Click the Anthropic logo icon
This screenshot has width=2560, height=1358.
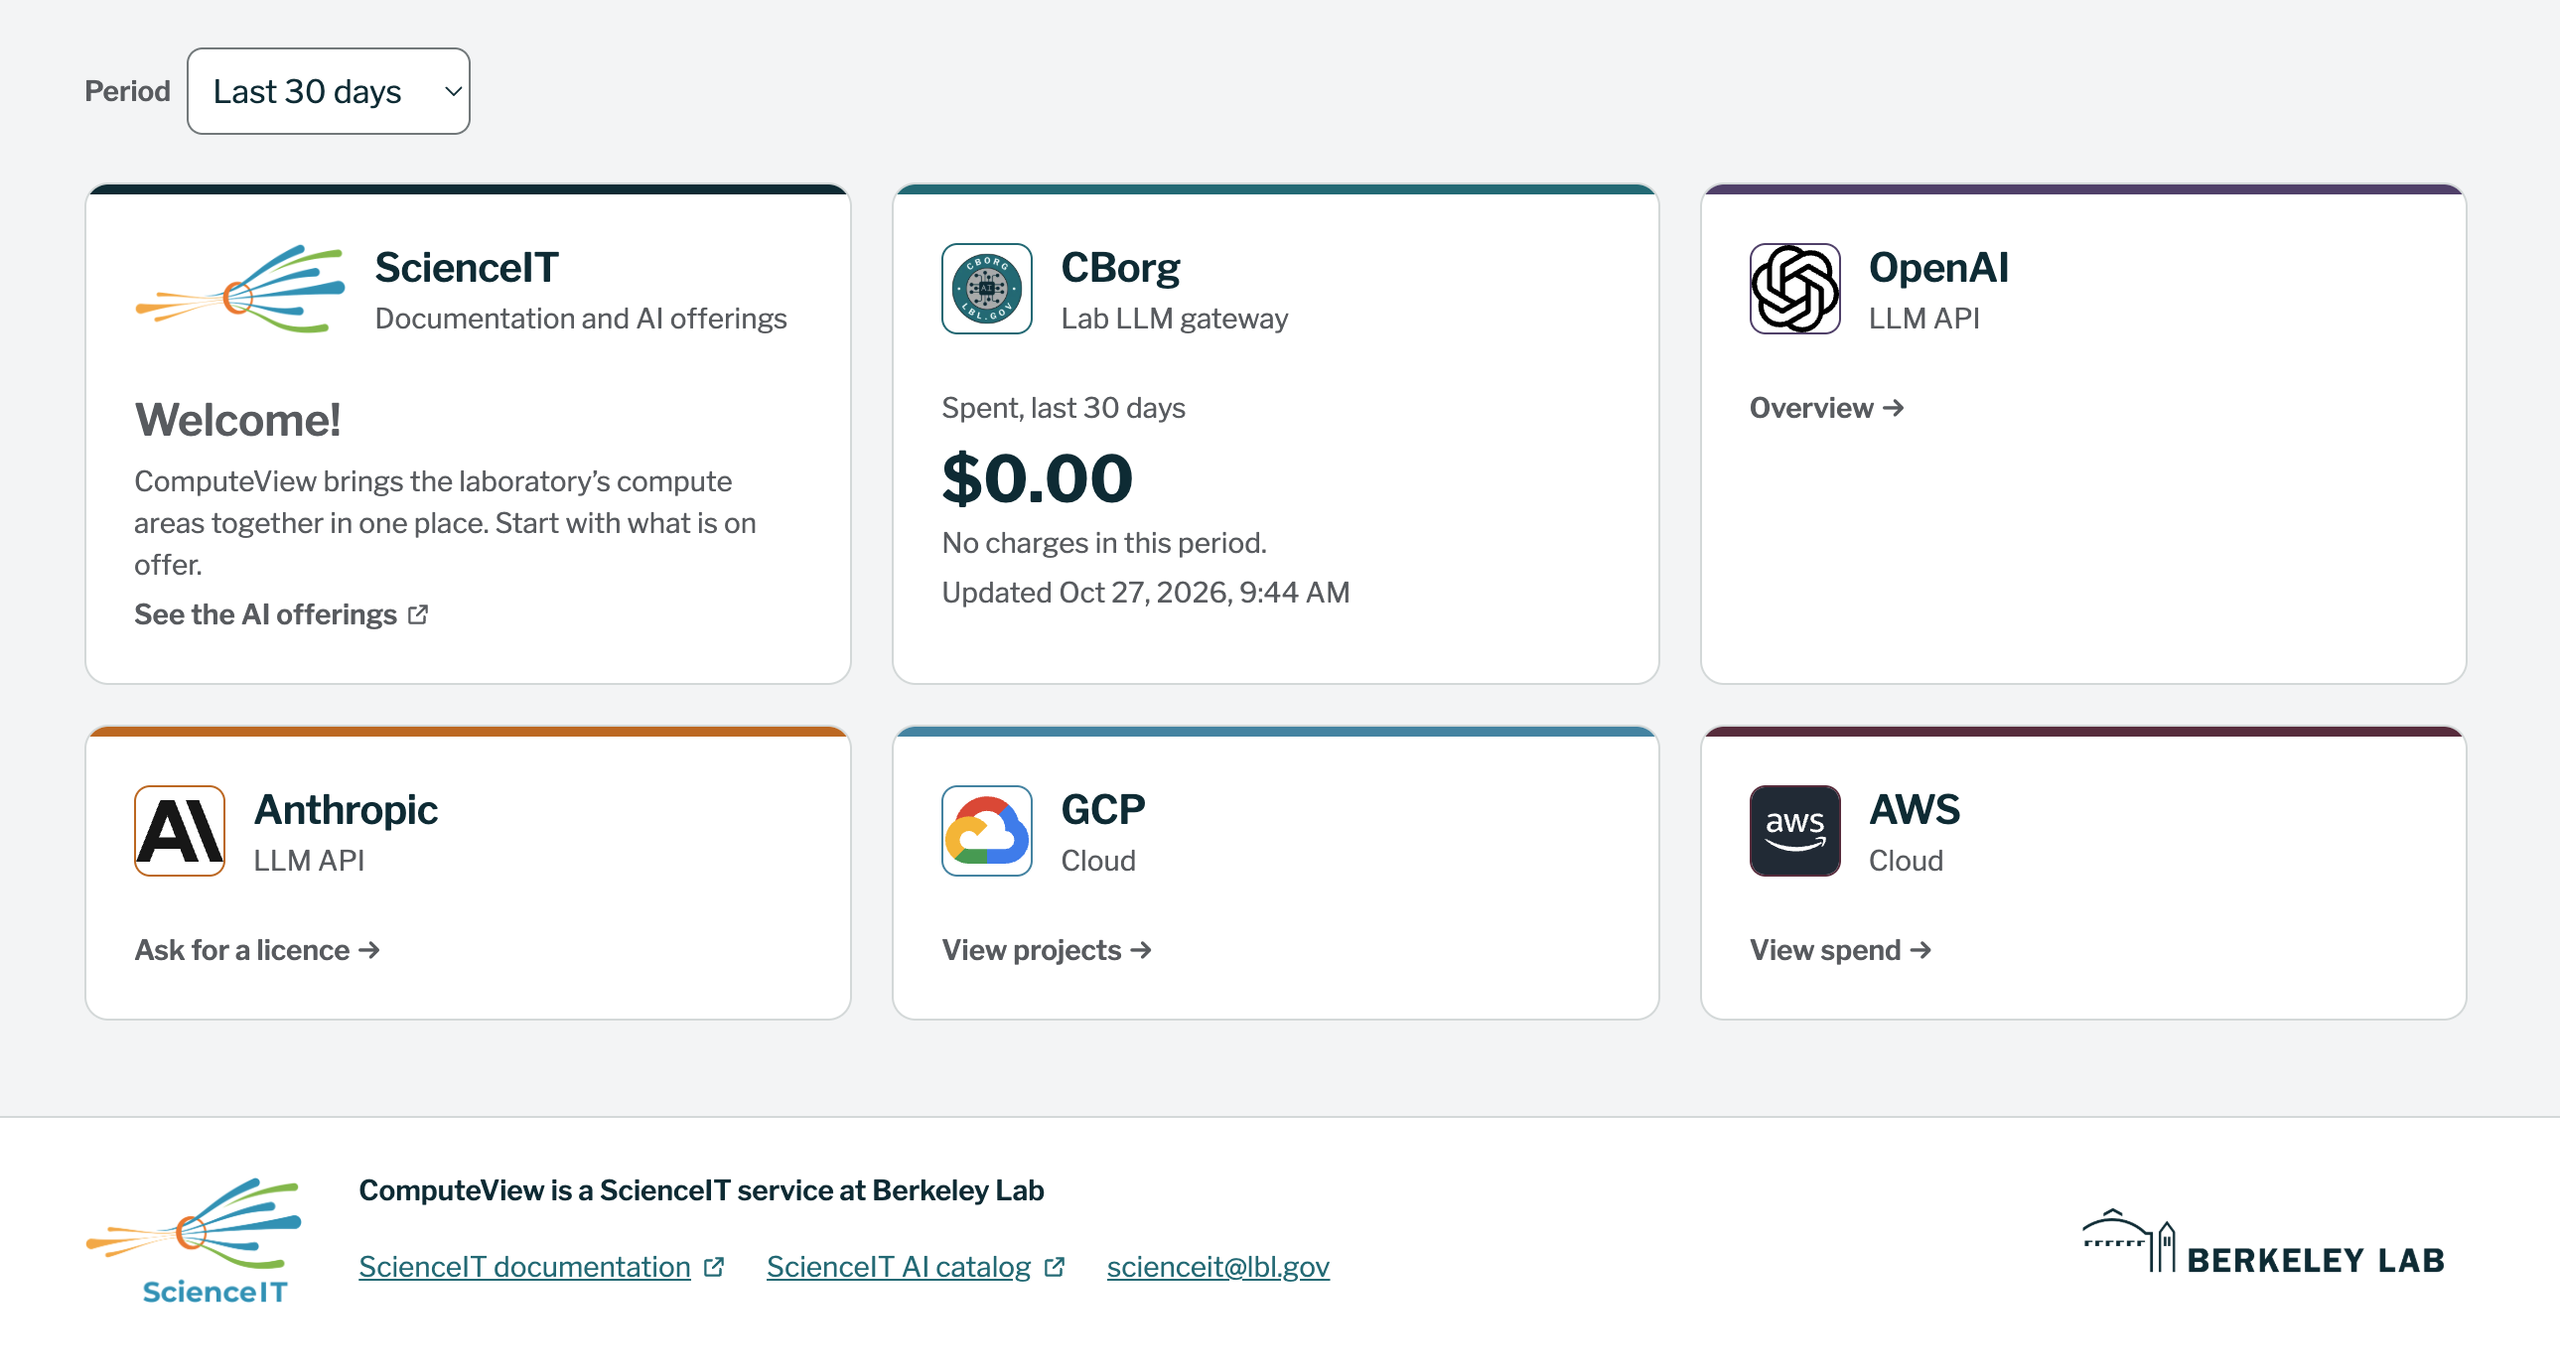click(x=180, y=831)
